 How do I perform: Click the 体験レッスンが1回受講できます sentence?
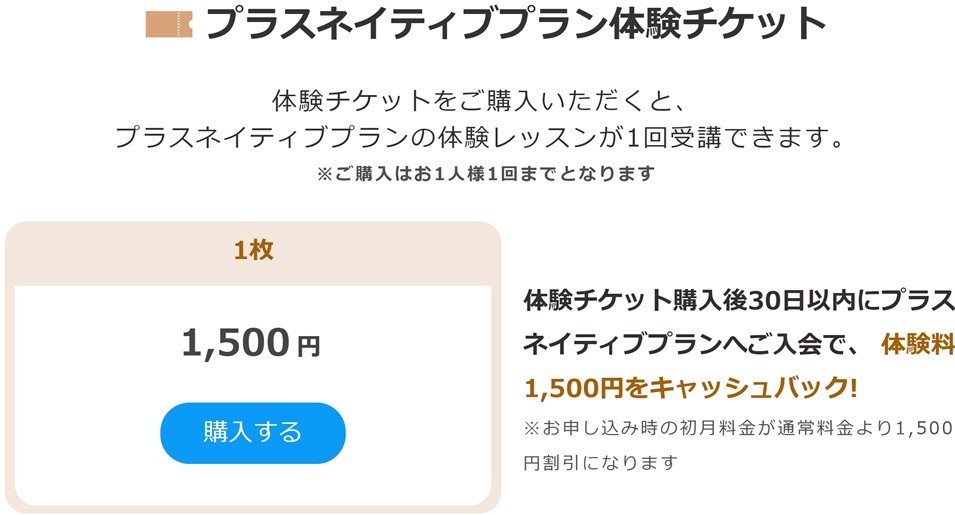pyautogui.click(x=641, y=138)
